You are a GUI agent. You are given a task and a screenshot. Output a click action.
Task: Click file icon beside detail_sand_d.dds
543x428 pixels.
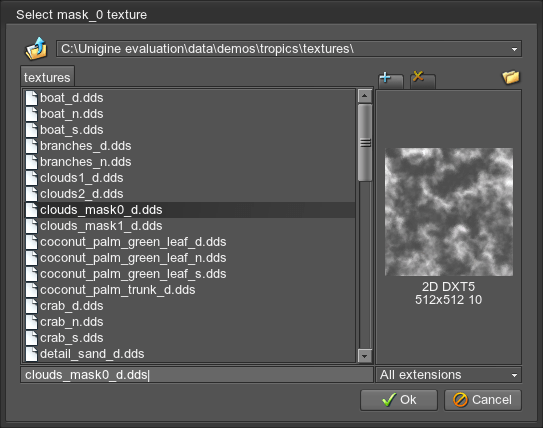click(x=32, y=354)
